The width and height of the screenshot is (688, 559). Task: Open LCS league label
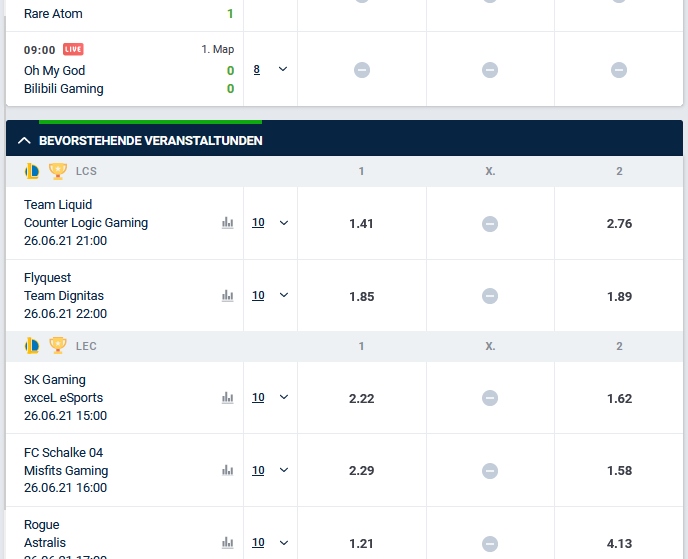[86, 171]
